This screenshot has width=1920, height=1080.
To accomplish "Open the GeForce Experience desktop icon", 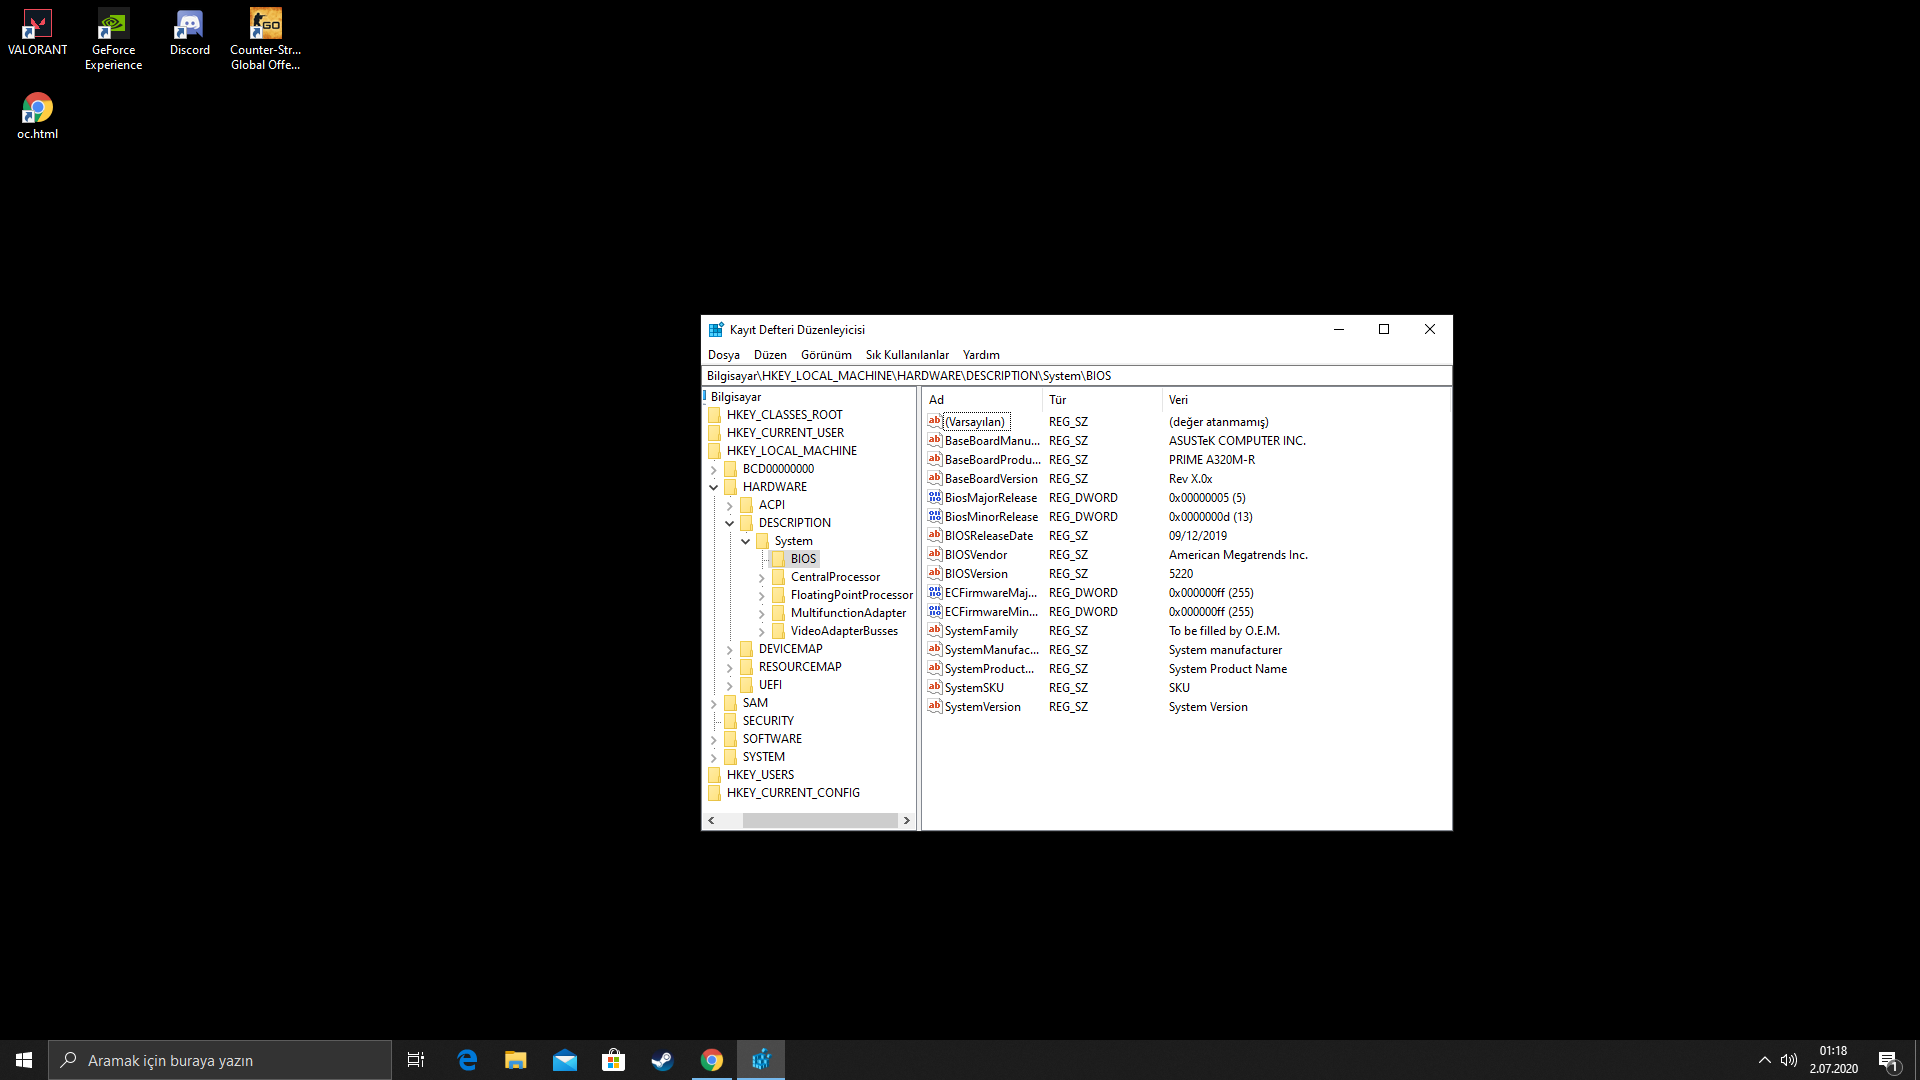I will click(113, 25).
